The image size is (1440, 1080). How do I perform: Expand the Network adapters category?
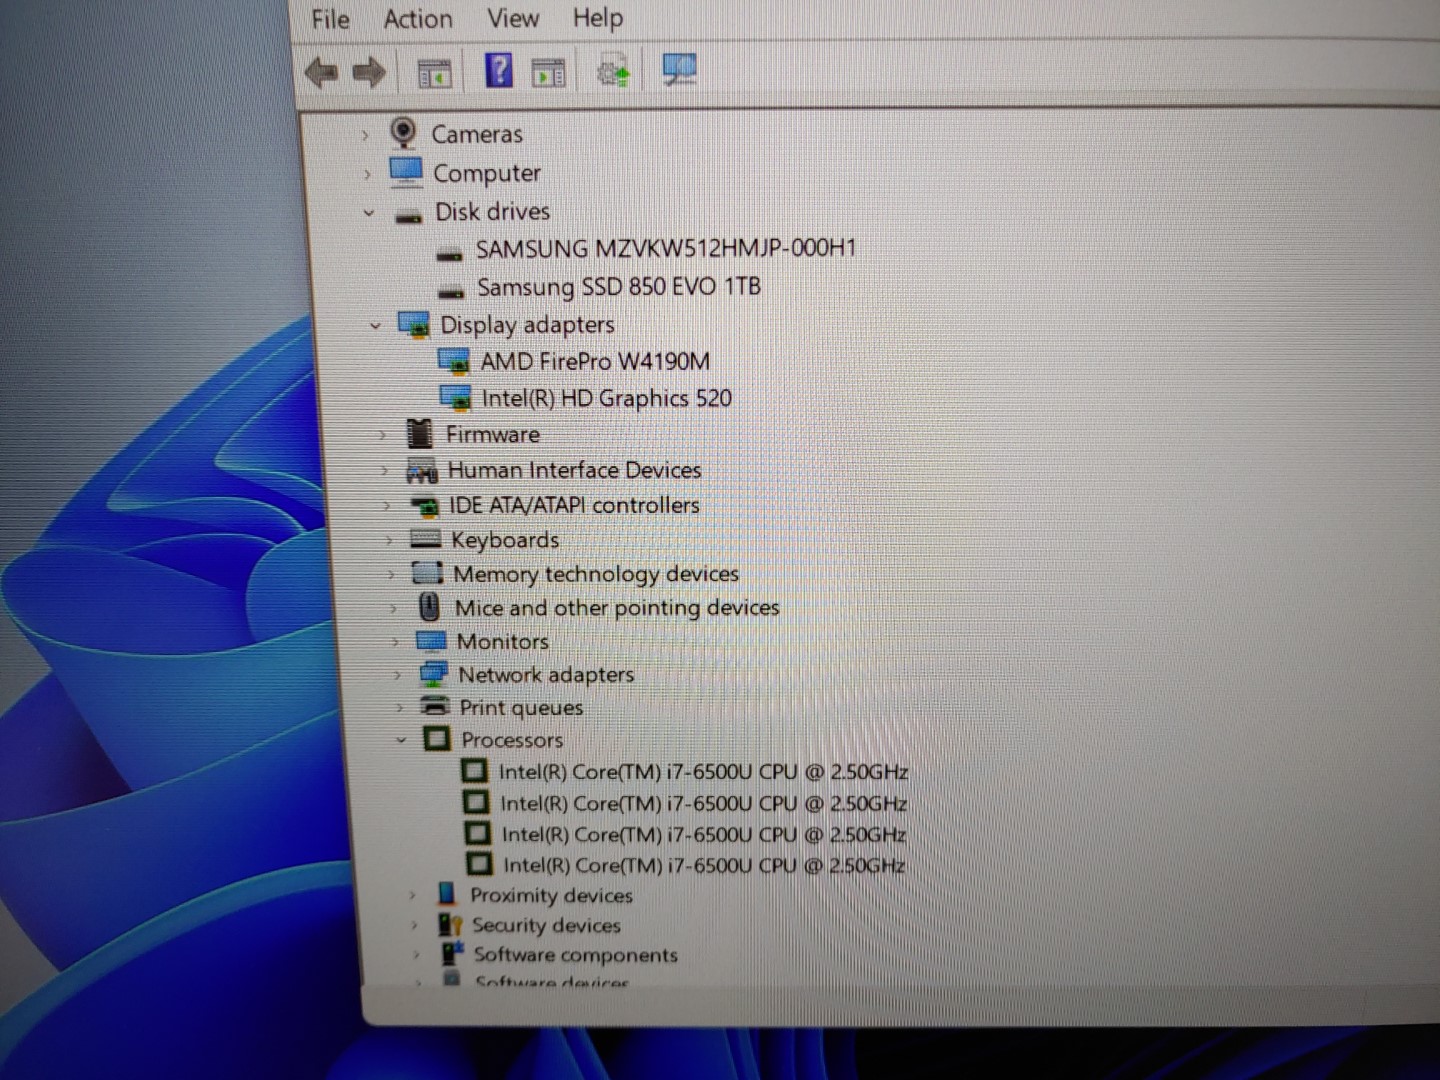[x=397, y=675]
